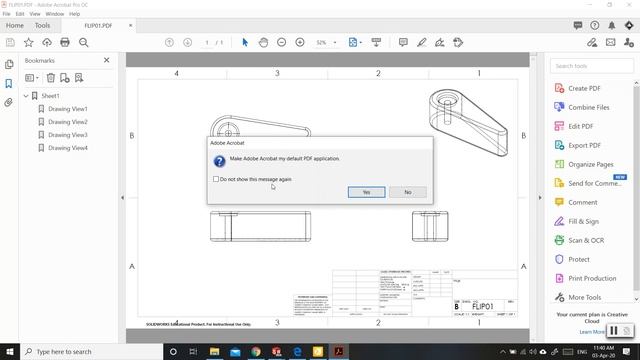The height and width of the screenshot is (360, 640).
Task: Switch to the Tools tab
Action: pos(42,25)
